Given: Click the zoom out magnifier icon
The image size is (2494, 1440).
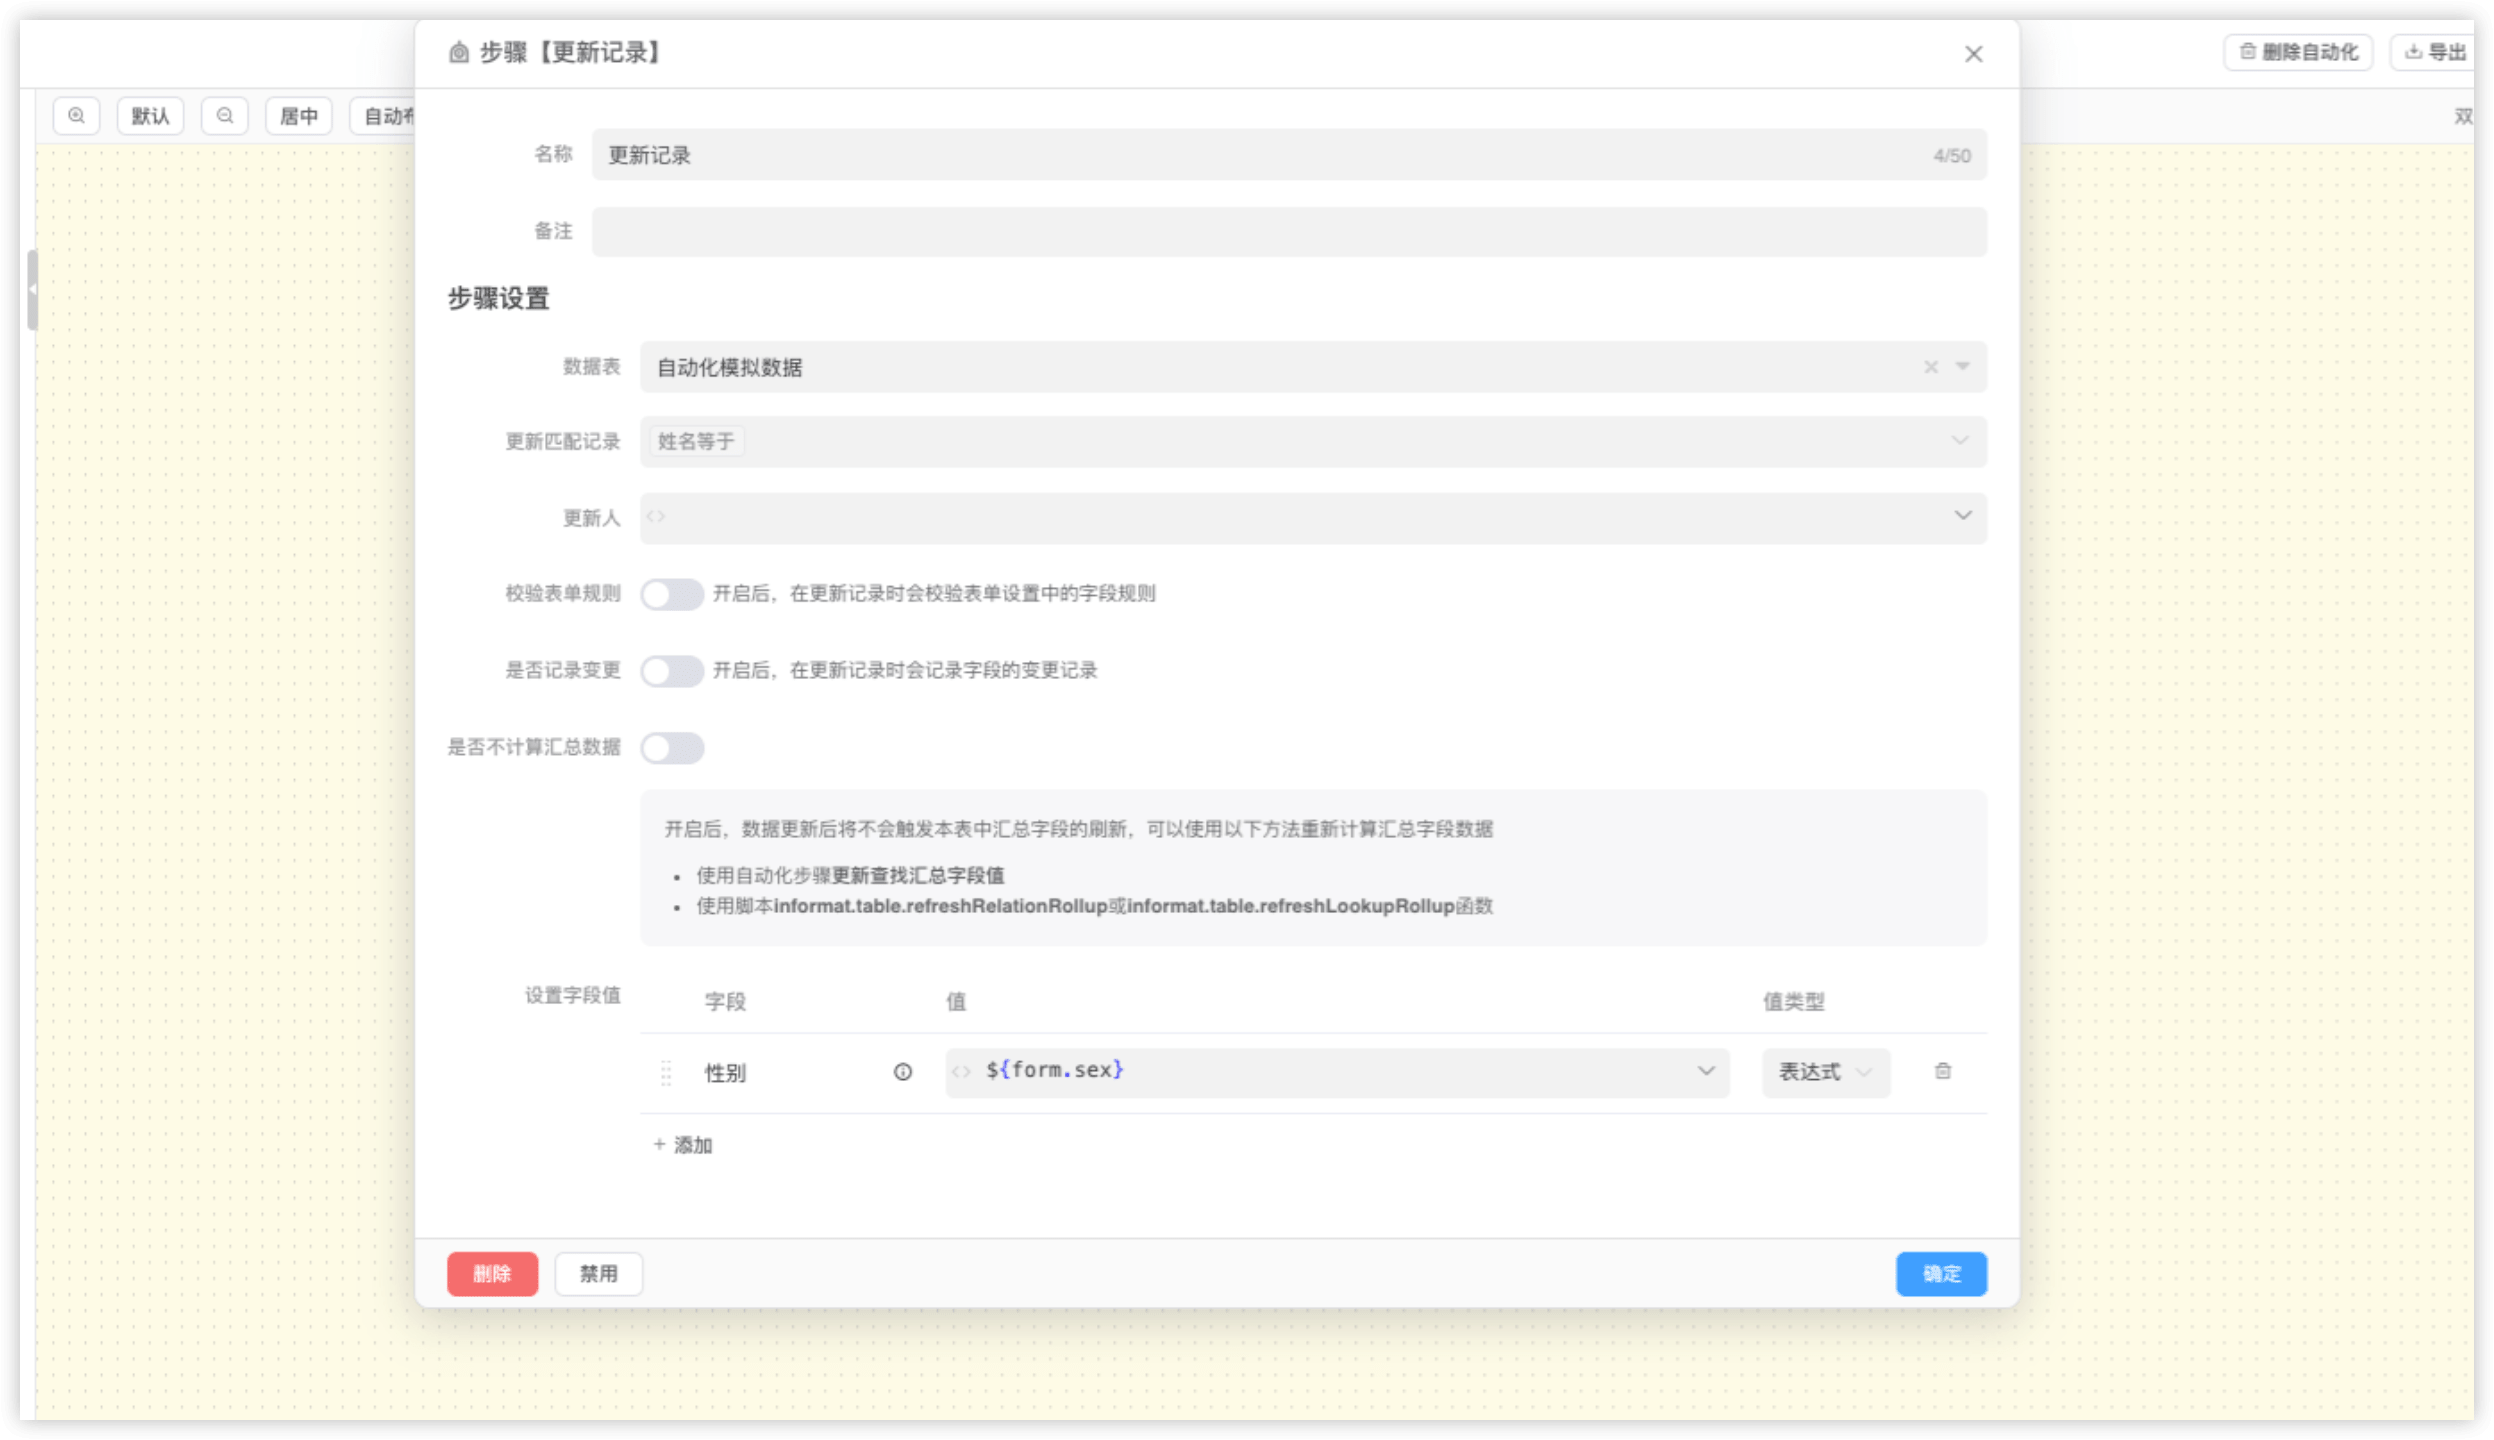Looking at the screenshot, I should [225, 116].
